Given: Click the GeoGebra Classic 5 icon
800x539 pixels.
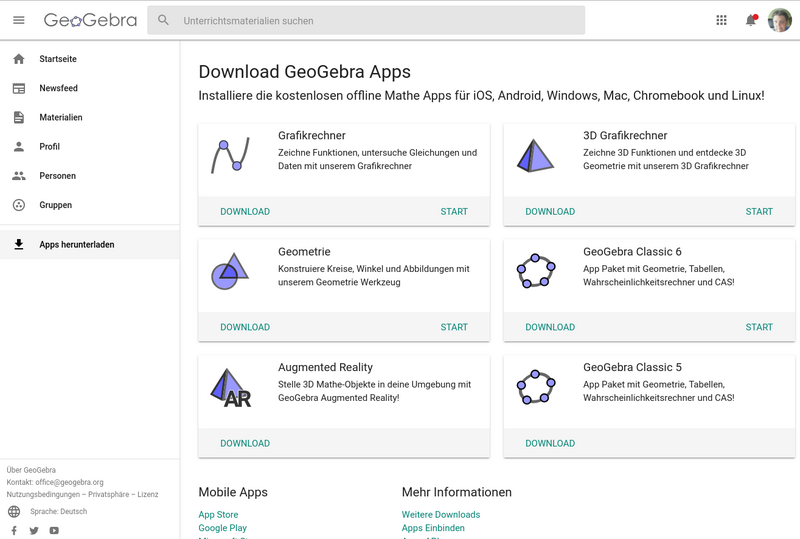Looking at the screenshot, I should [536, 387].
